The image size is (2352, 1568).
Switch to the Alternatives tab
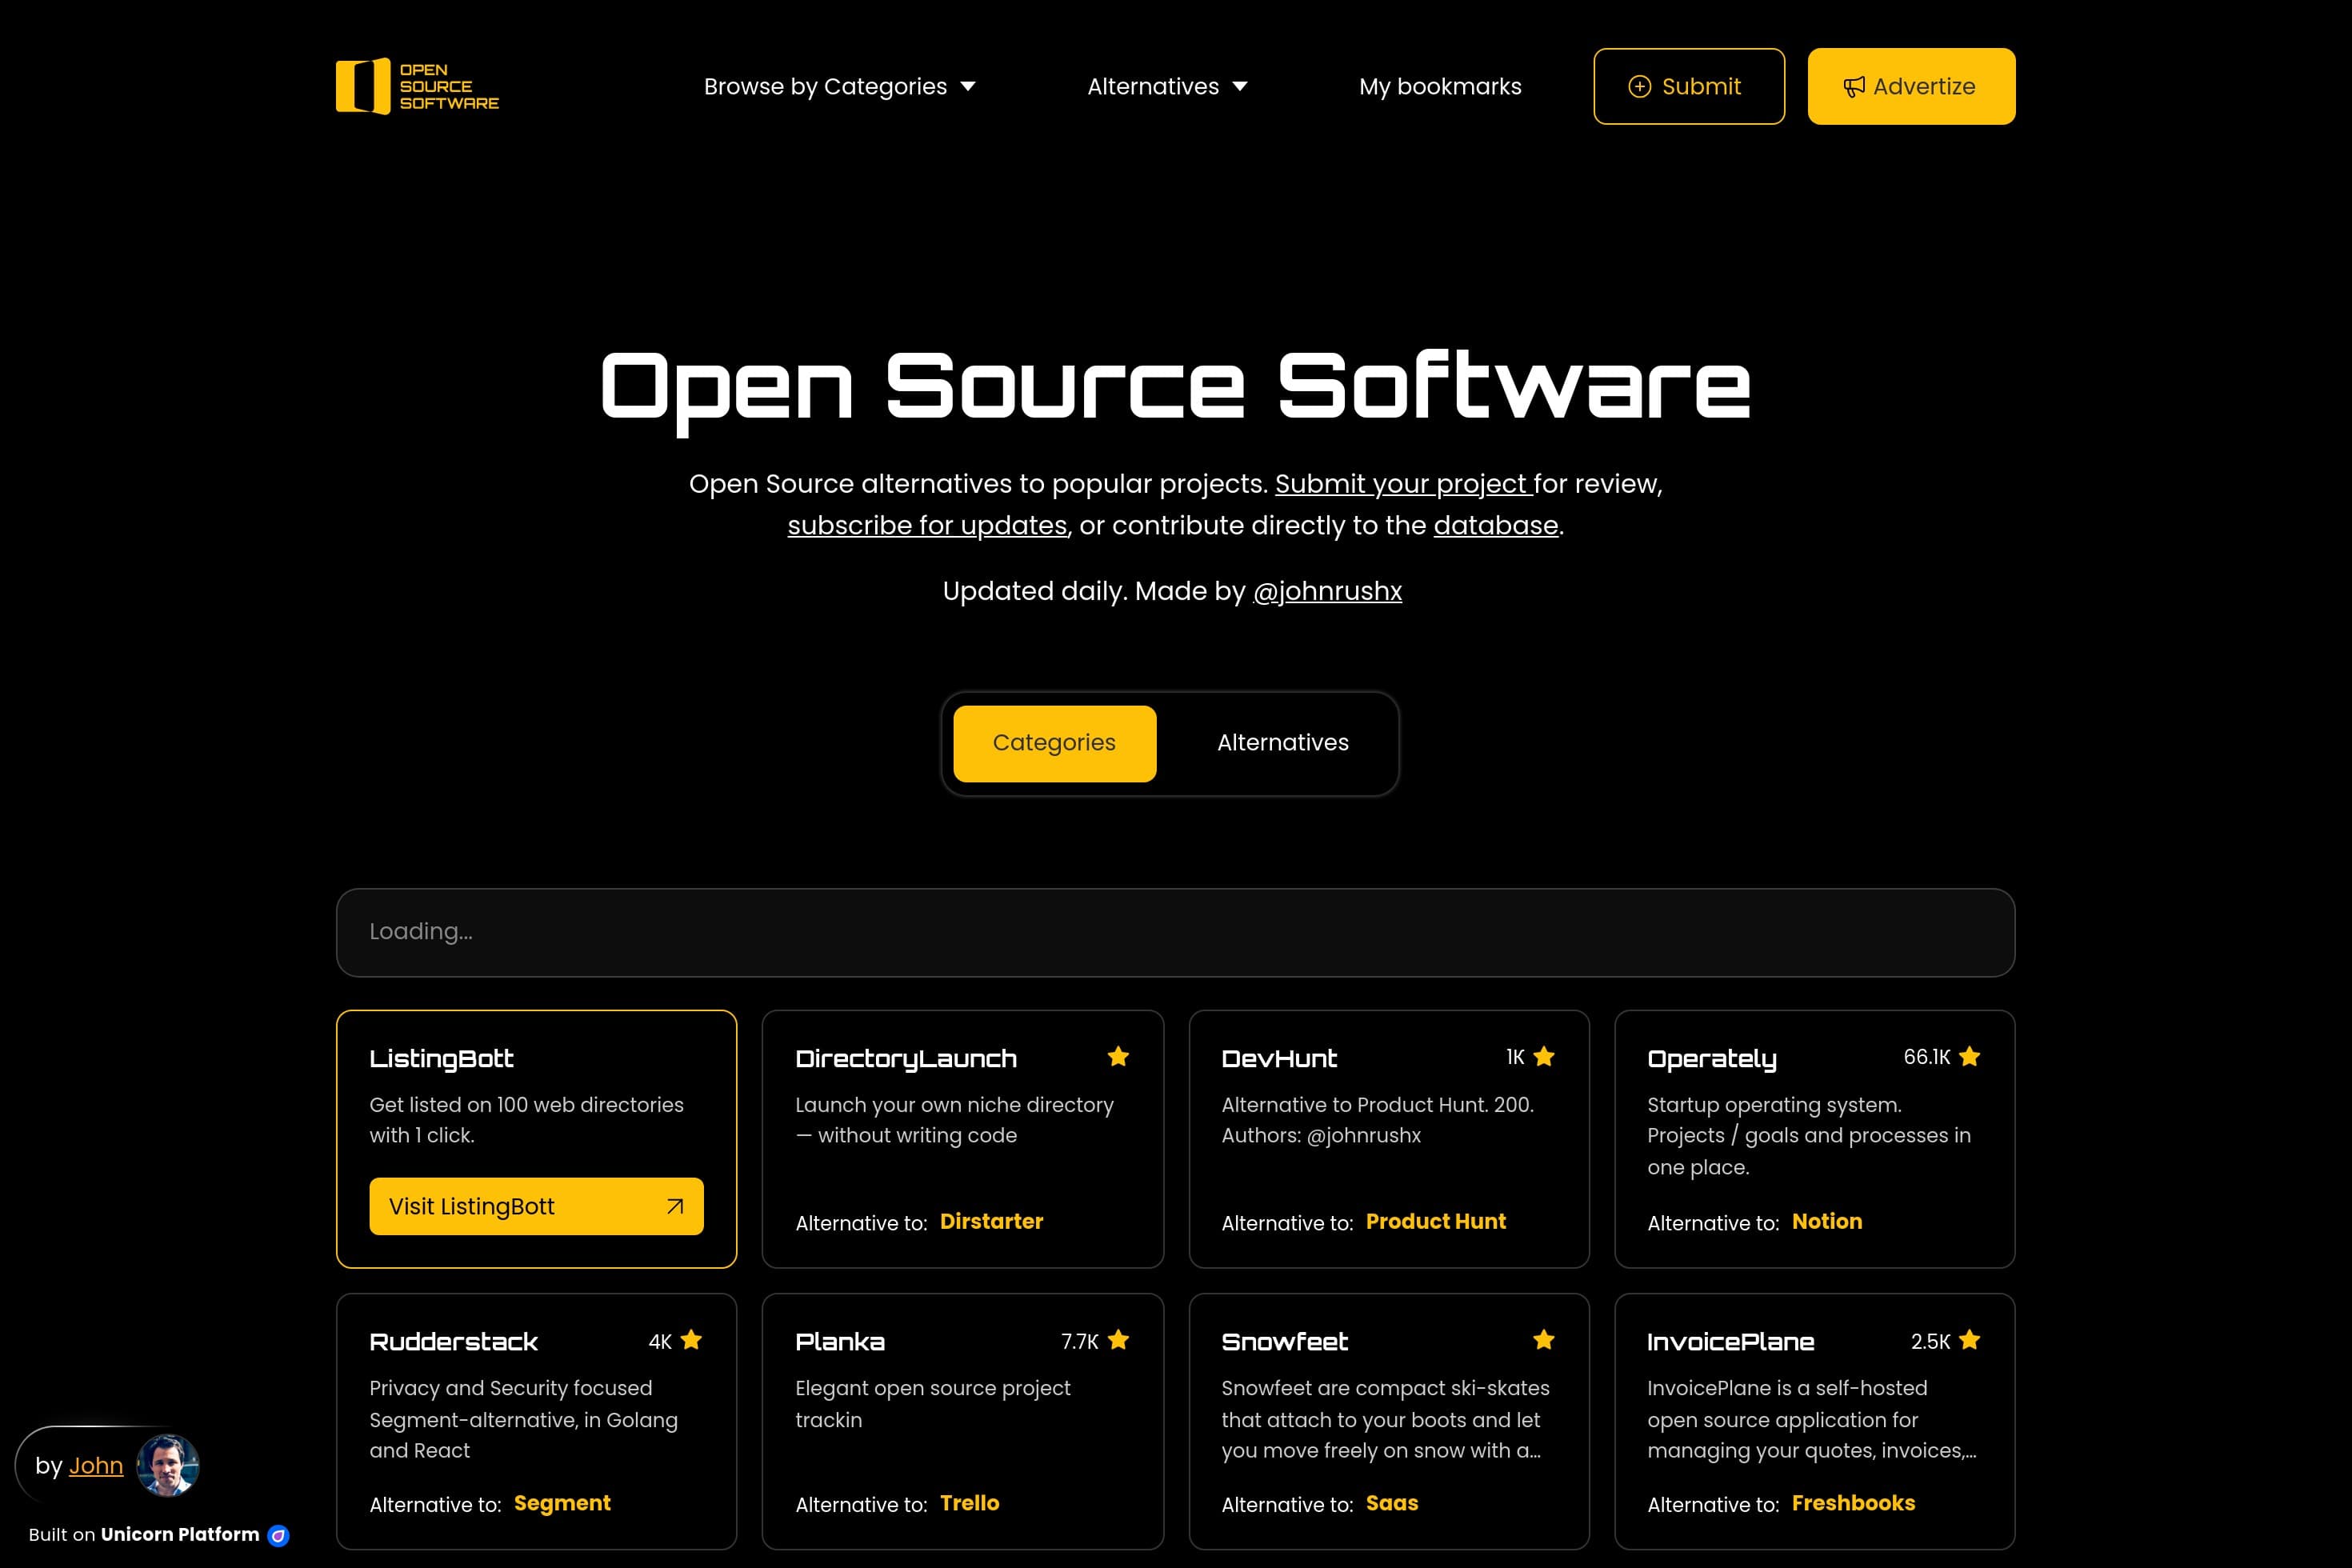click(1283, 743)
